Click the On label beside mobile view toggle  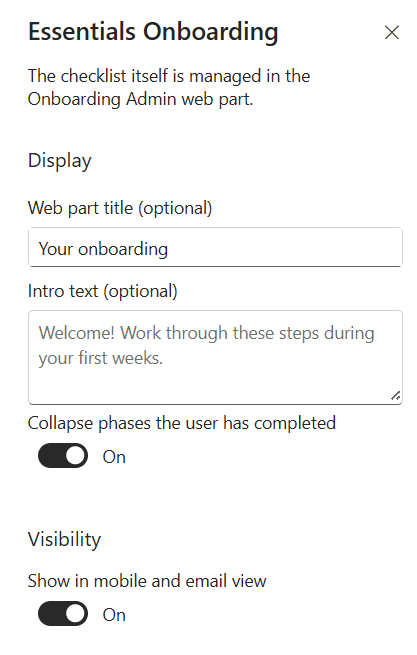114,614
